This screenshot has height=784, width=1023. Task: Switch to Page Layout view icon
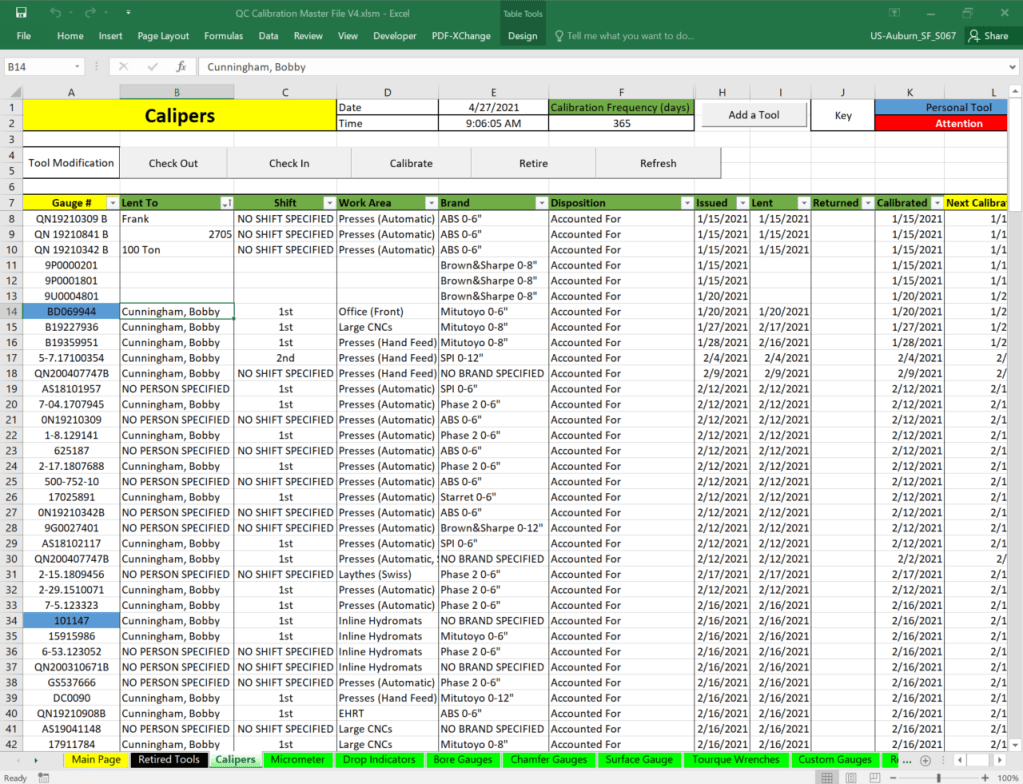(851, 777)
